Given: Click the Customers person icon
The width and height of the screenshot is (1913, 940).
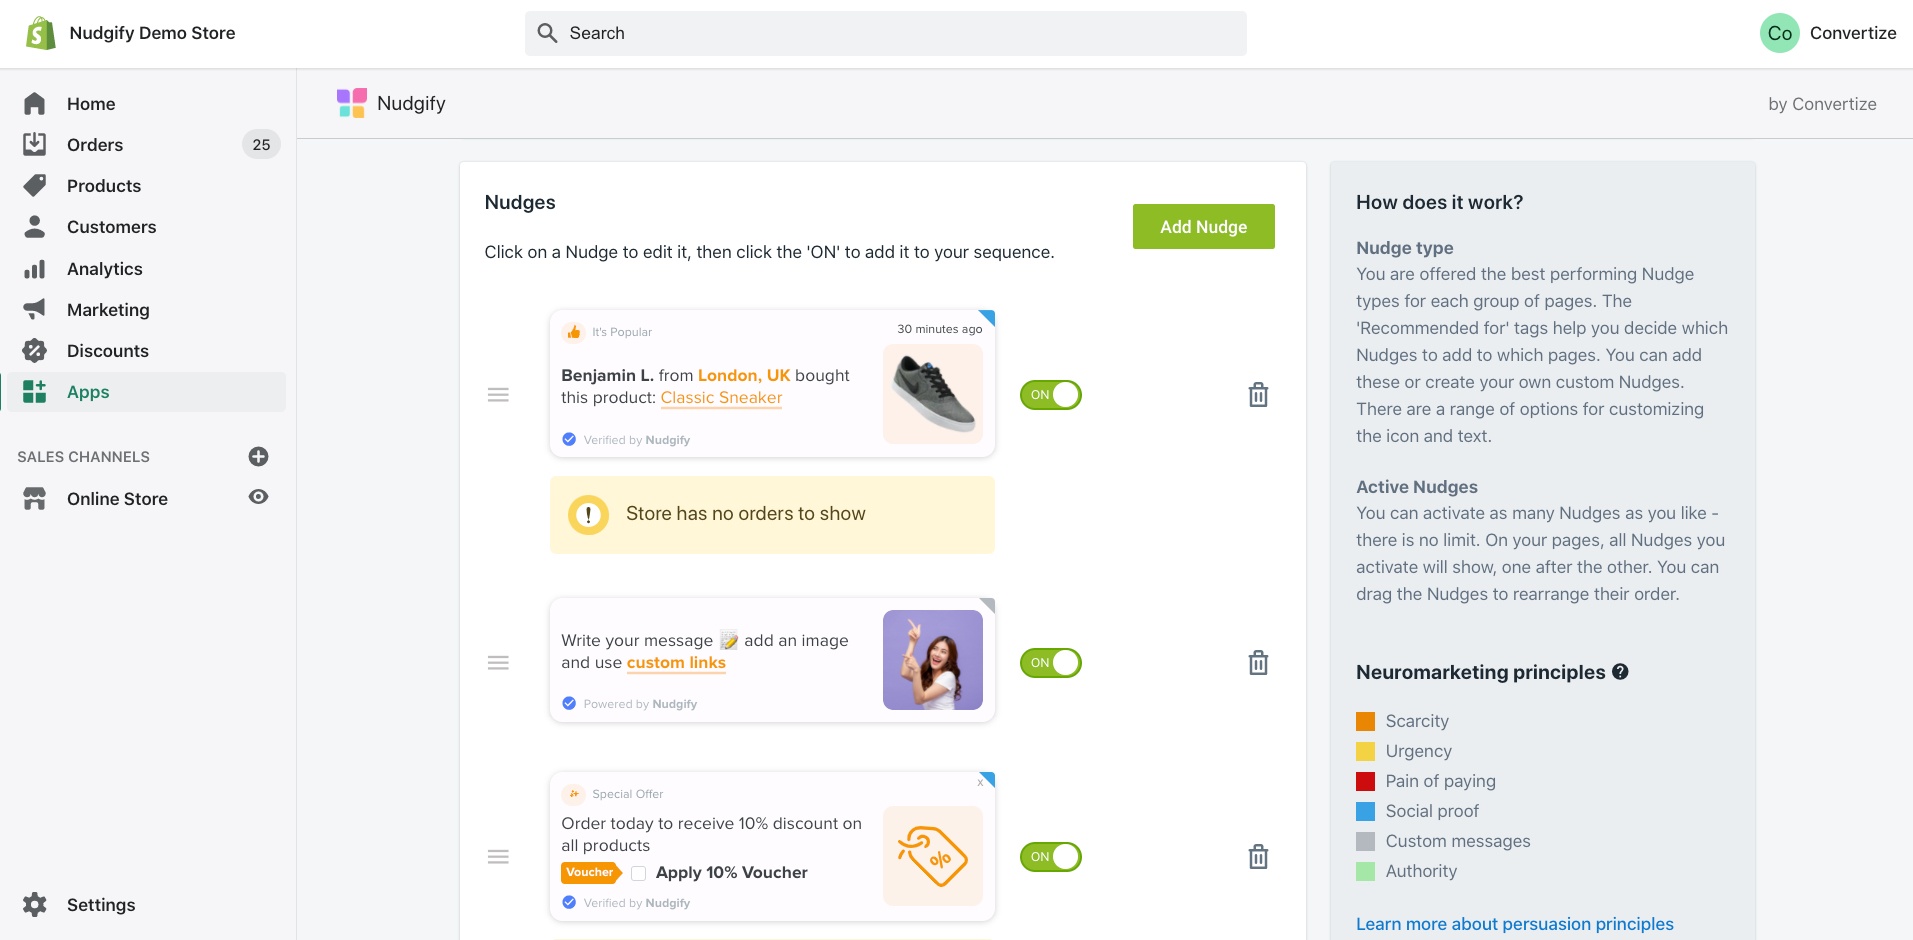Looking at the screenshot, I should point(35,226).
